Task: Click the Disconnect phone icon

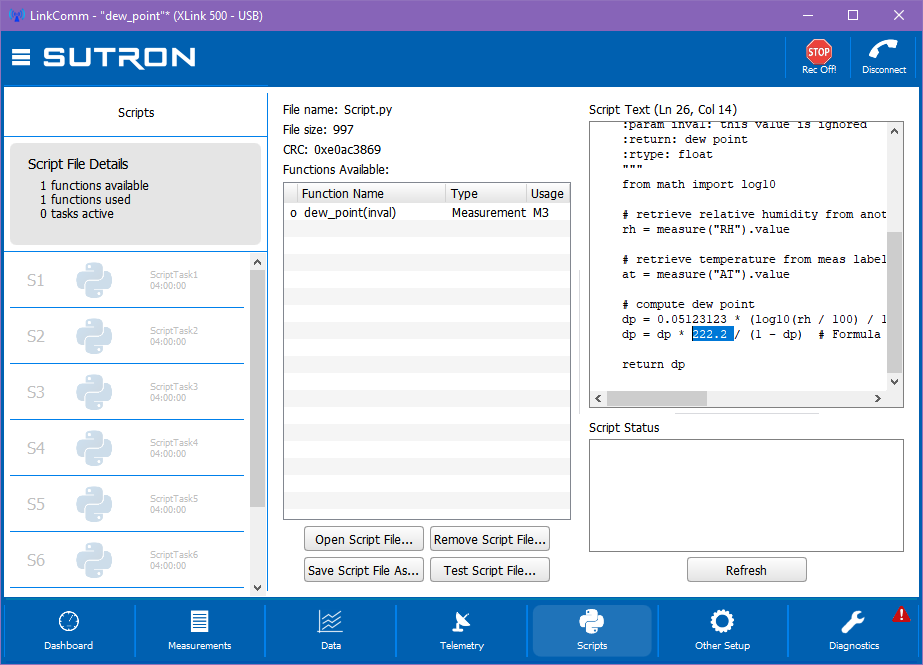Action: [883, 49]
